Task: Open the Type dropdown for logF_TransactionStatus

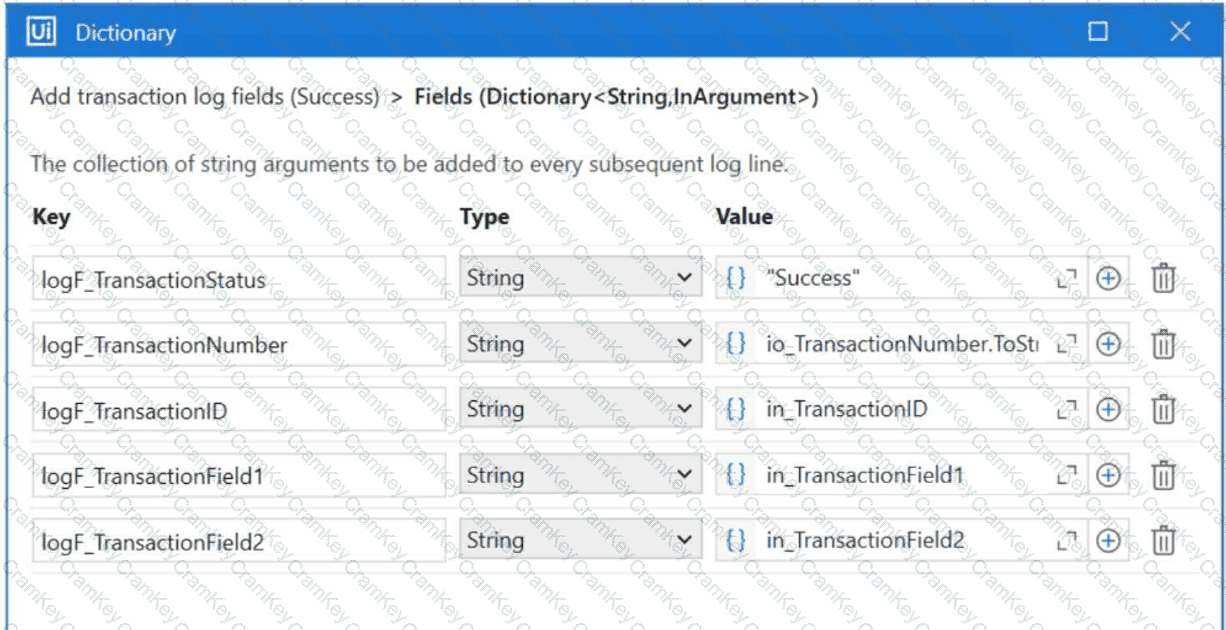Action: [581, 278]
